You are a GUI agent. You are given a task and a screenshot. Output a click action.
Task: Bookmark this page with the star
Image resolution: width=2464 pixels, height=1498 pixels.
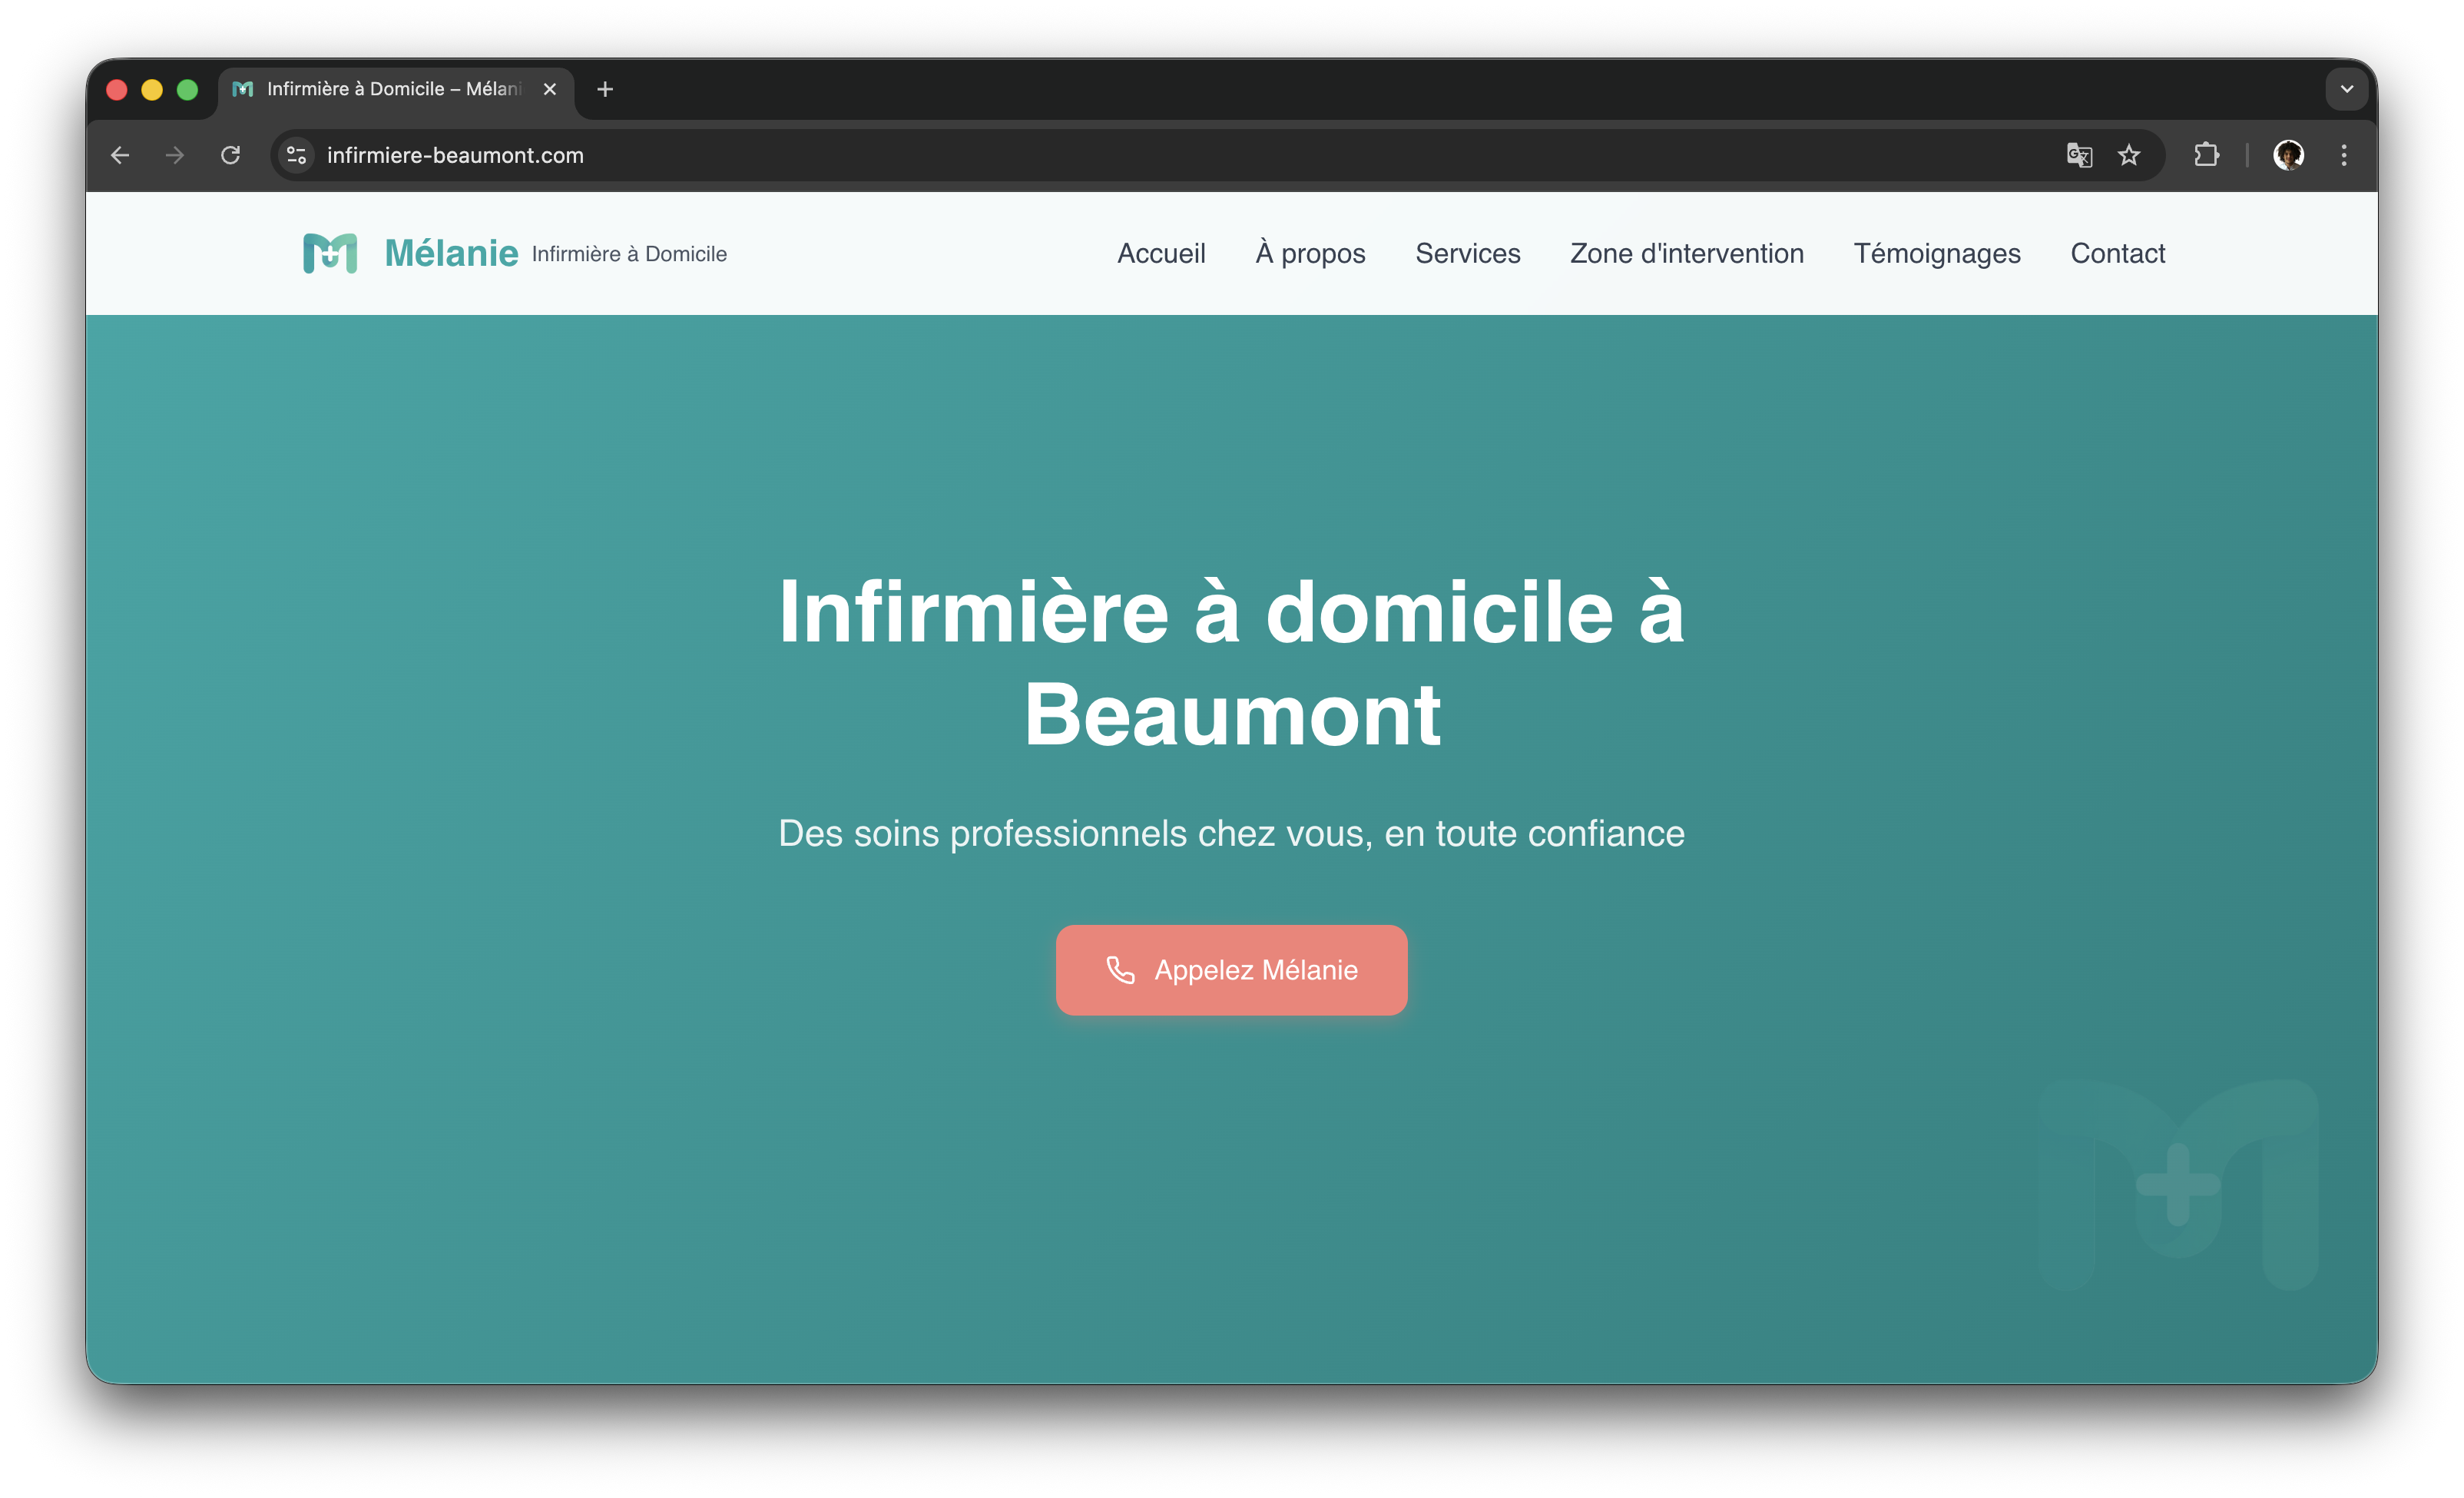tap(2129, 155)
